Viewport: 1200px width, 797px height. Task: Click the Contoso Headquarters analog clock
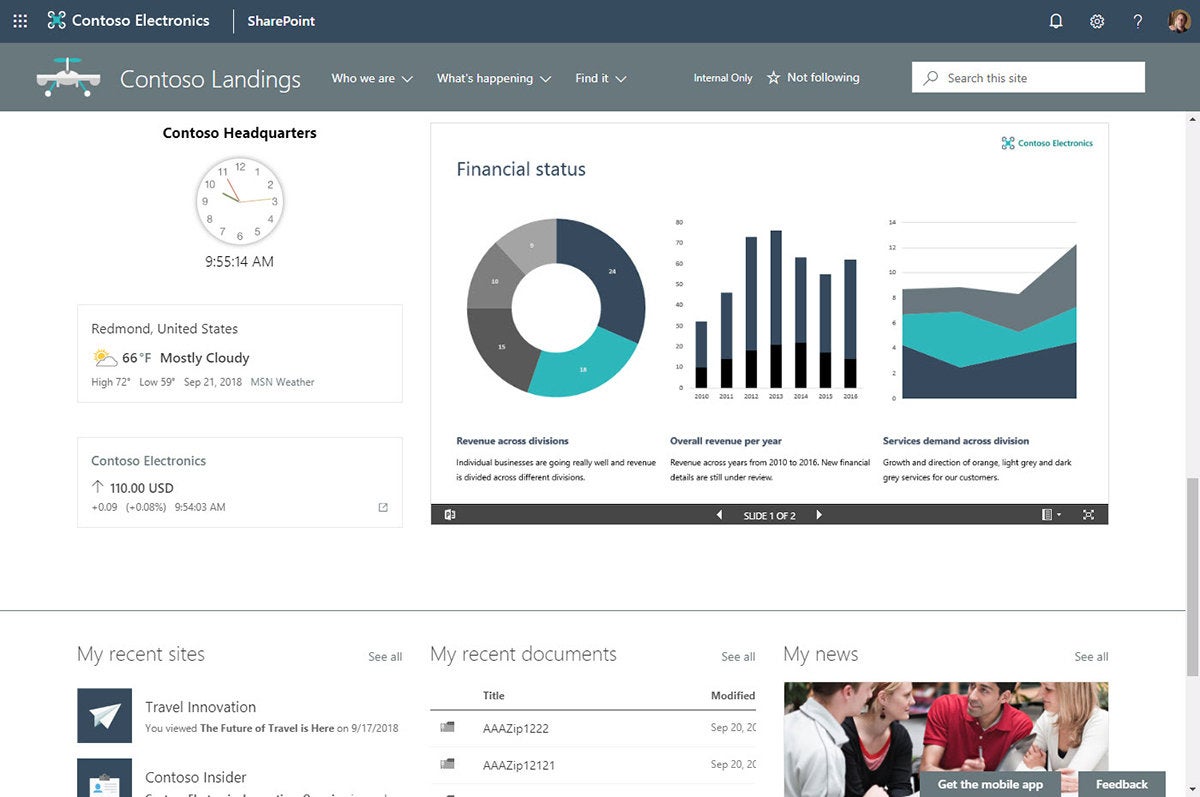click(240, 201)
